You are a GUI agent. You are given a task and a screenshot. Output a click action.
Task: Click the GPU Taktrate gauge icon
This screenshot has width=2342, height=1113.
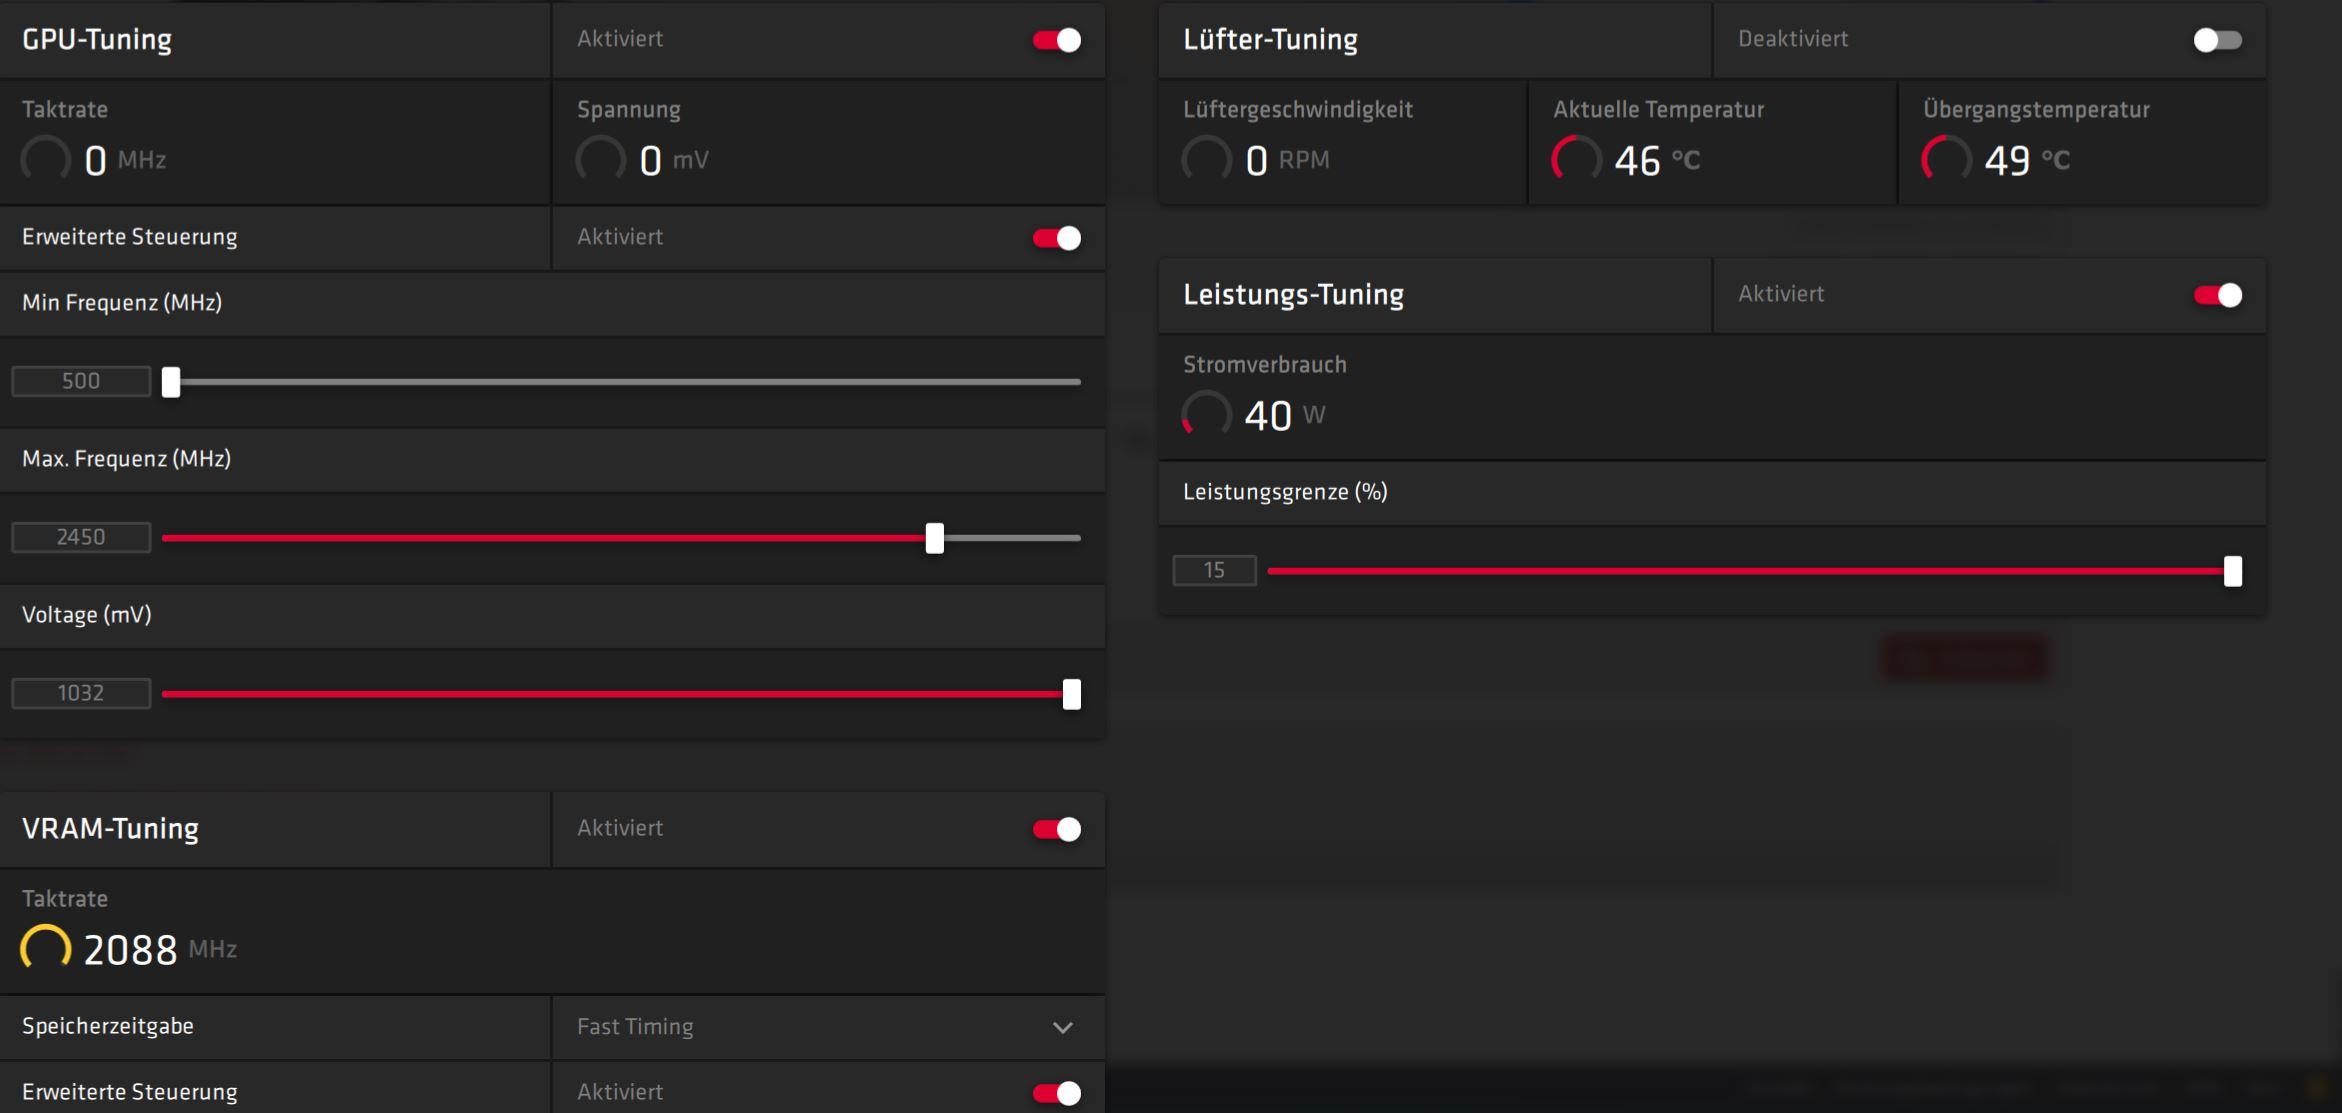point(46,160)
